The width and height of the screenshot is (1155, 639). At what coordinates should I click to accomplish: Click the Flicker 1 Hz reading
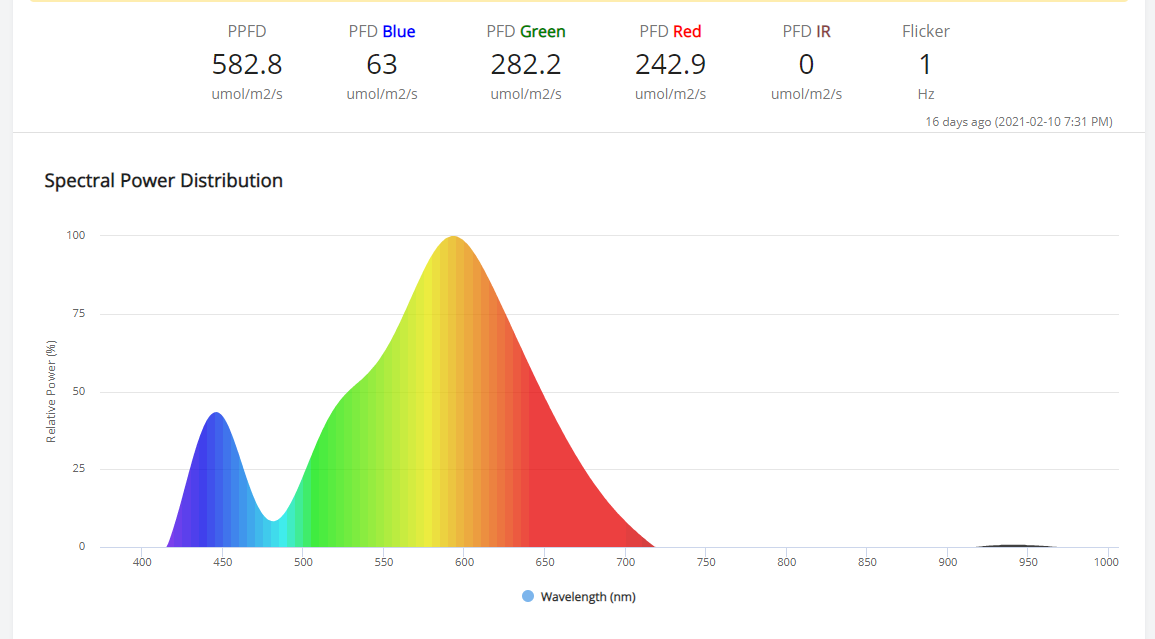pyautogui.click(x=926, y=64)
